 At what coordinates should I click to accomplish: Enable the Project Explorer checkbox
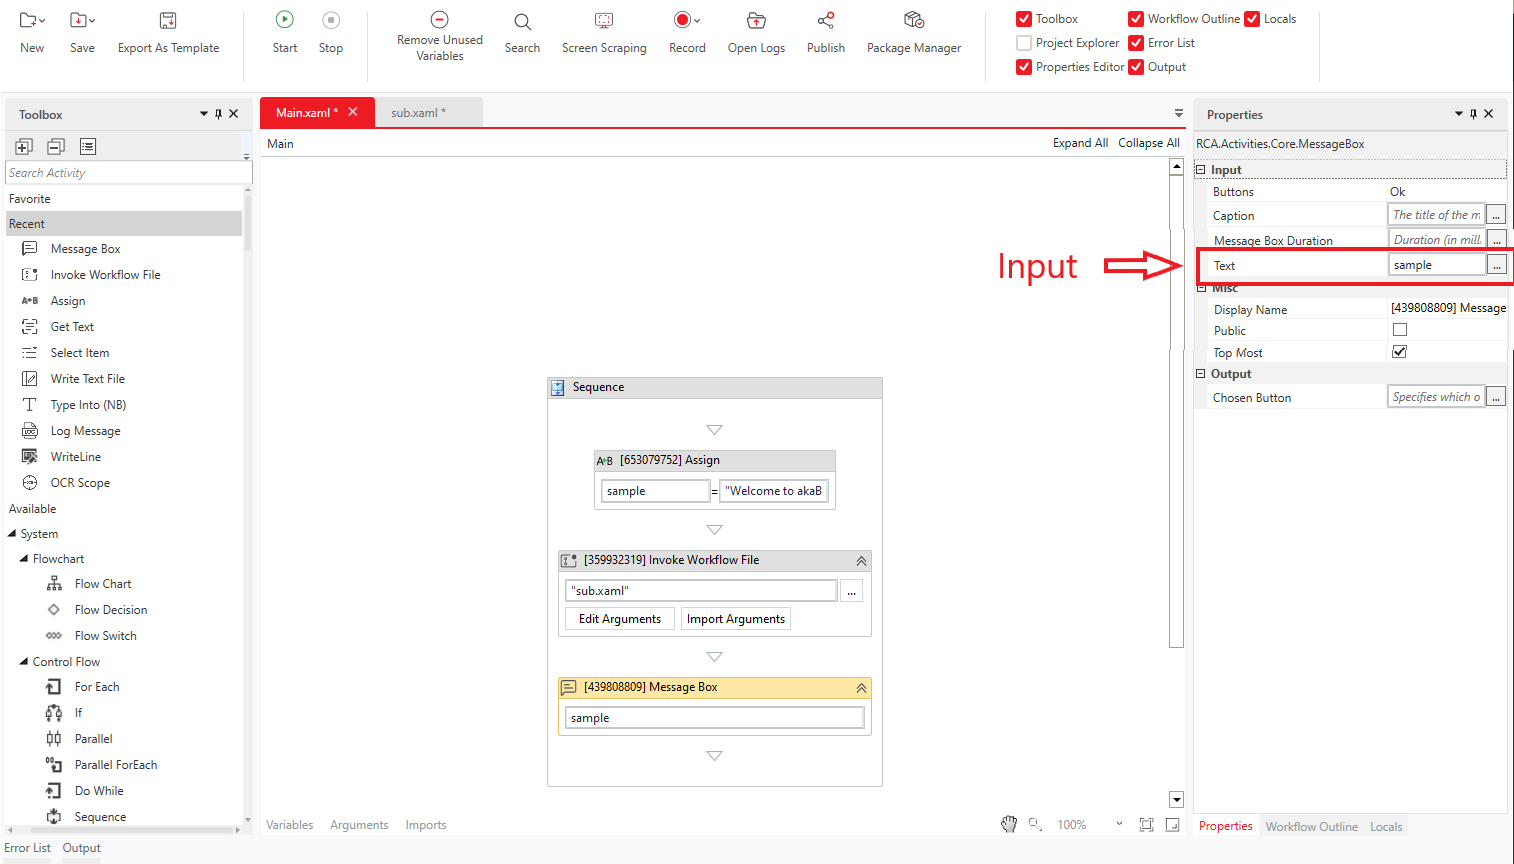coord(1024,43)
